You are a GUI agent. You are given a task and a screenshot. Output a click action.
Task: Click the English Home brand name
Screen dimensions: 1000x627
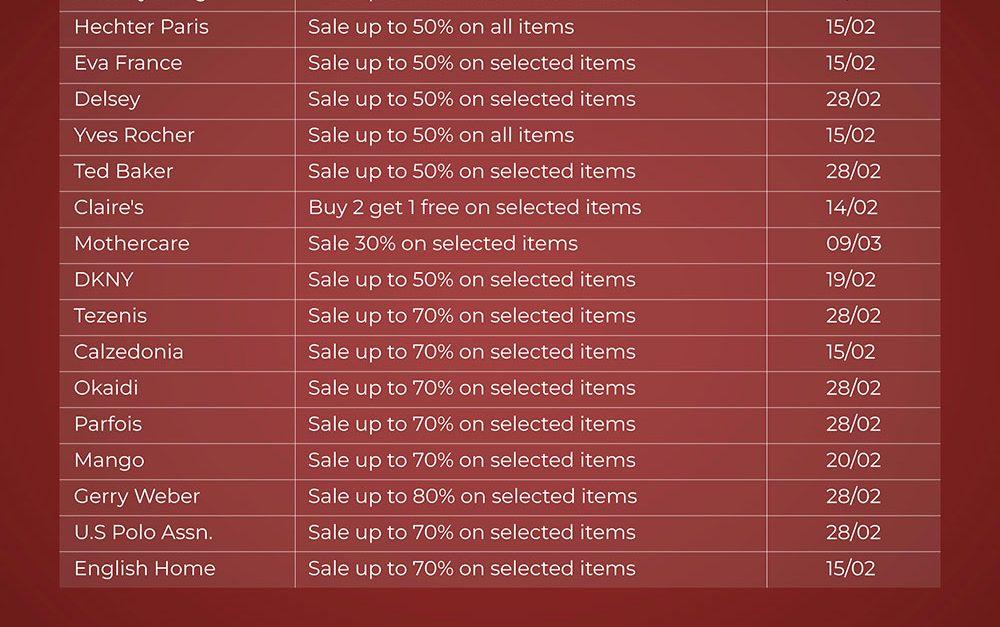pyautogui.click(x=144, y=568)
